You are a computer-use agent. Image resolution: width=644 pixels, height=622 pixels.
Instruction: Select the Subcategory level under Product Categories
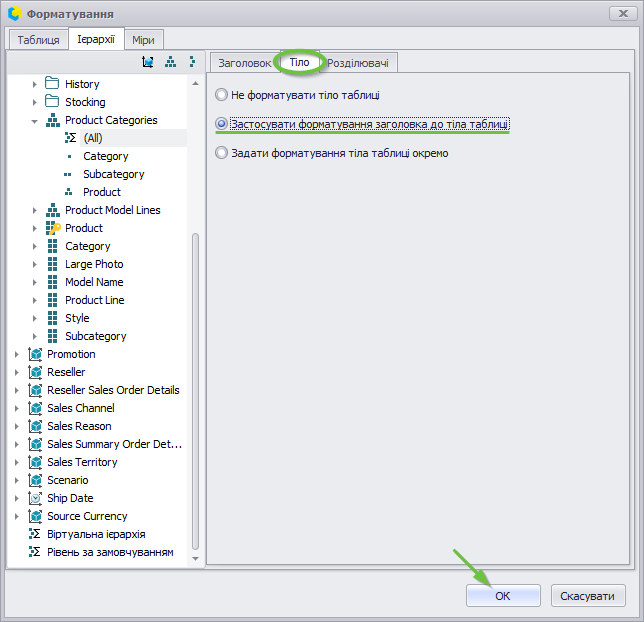point(114,174)
